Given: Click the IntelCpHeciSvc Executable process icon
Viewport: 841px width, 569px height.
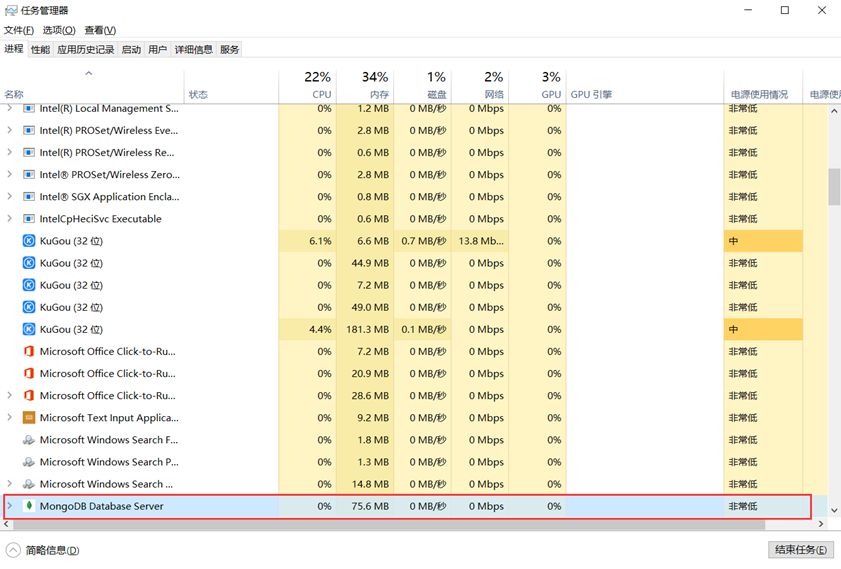Looking at the screenshot, I should tap(29, 219).
